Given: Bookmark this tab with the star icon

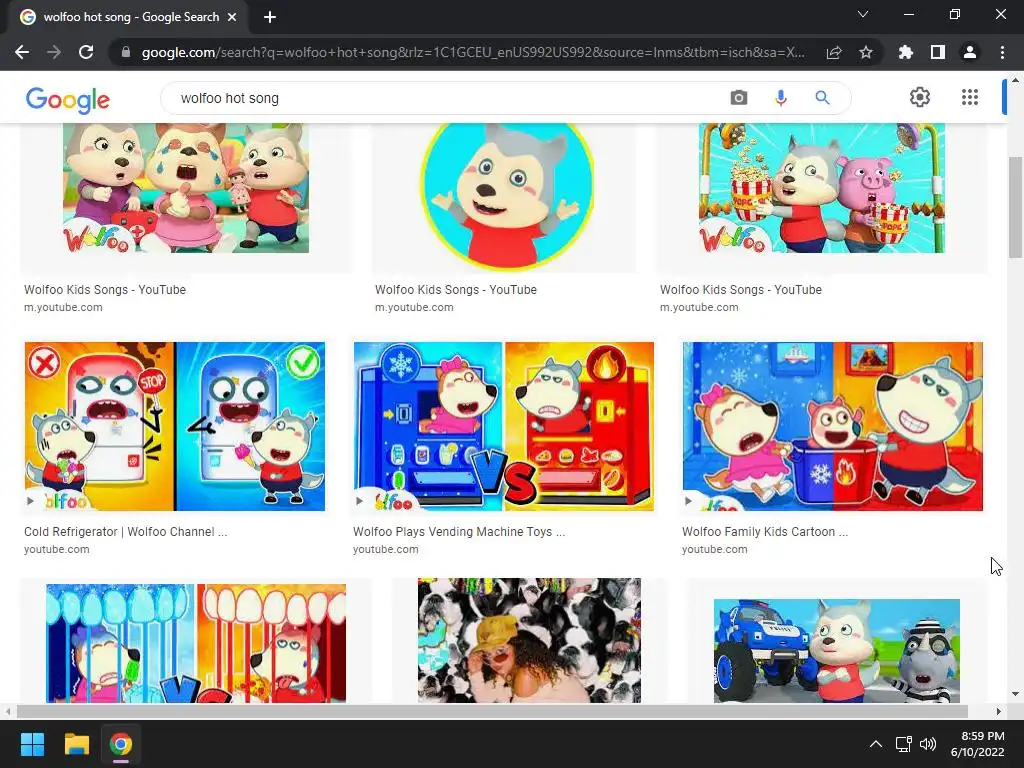Looking at the screenshot, I should click(x=866, y=52).
